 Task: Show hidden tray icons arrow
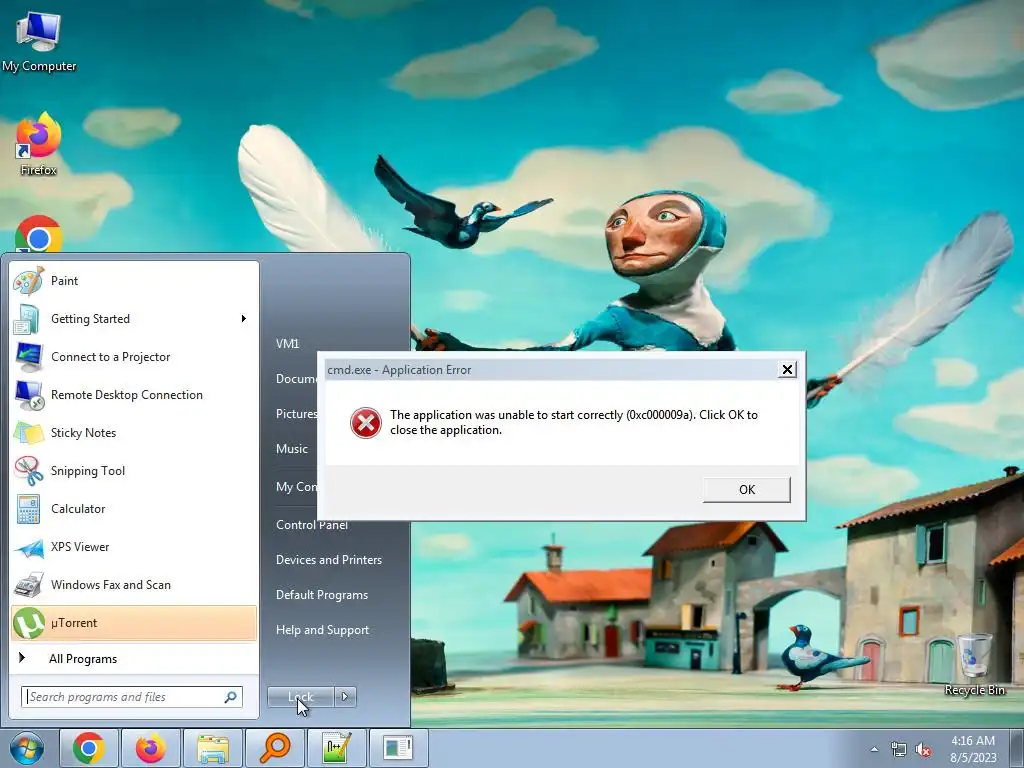tap(874, 750)
